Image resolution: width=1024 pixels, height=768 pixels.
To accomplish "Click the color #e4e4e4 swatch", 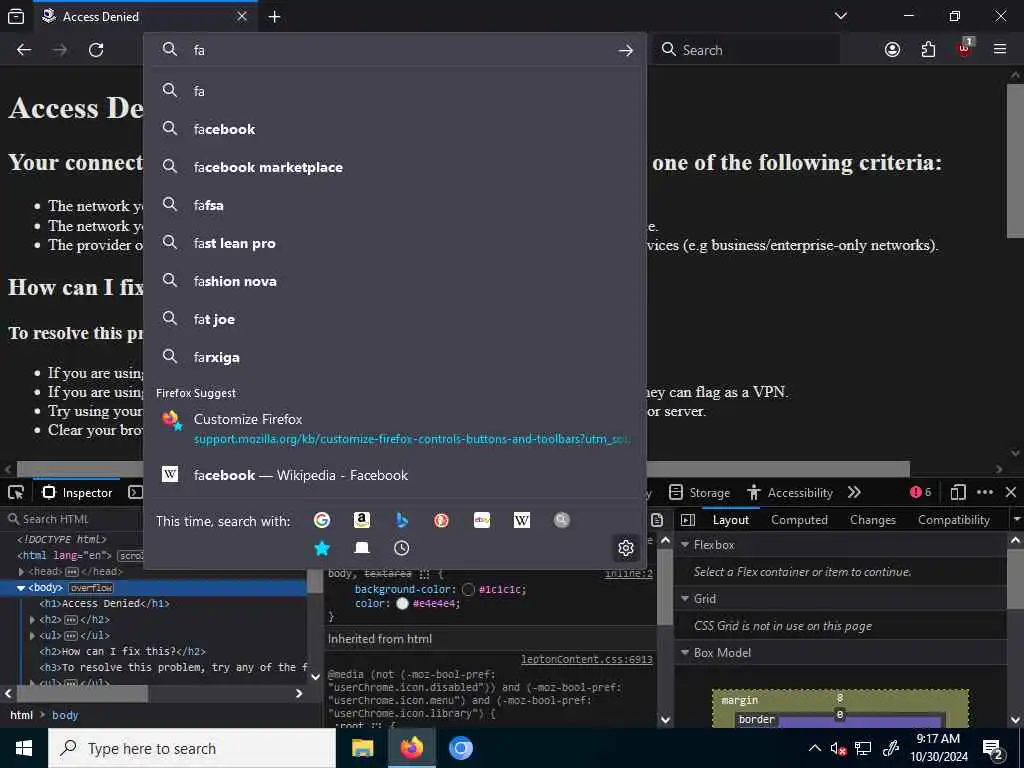I will coord(402,603).
